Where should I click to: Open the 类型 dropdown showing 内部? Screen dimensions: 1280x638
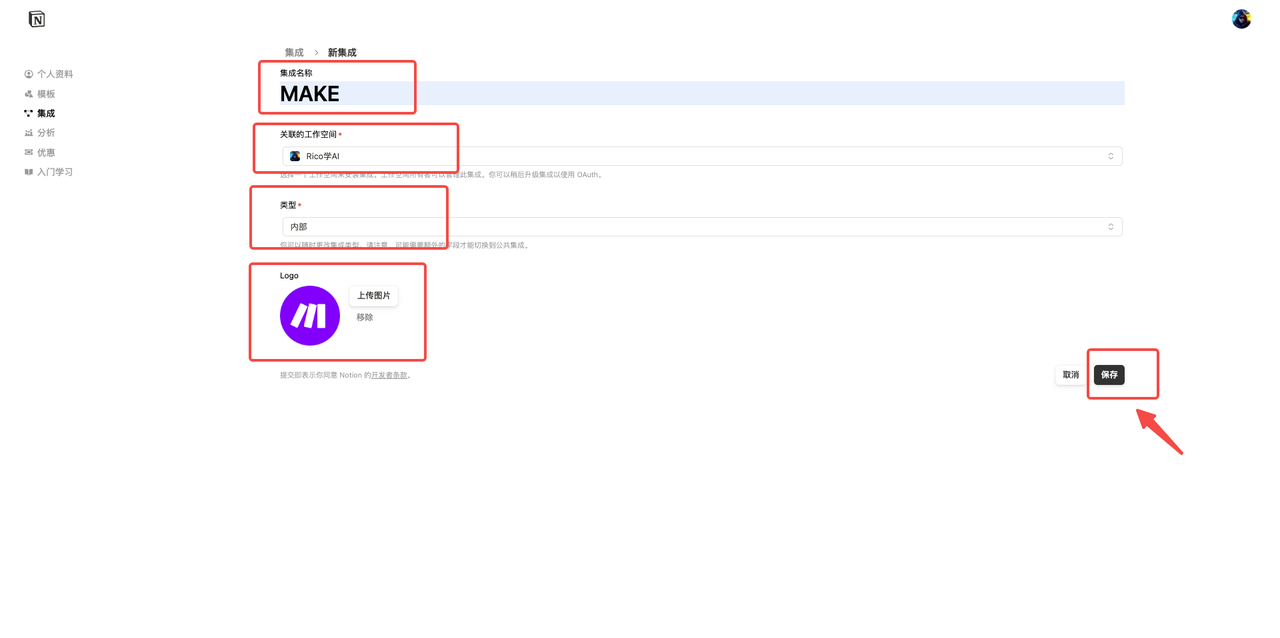click(700, 227)
